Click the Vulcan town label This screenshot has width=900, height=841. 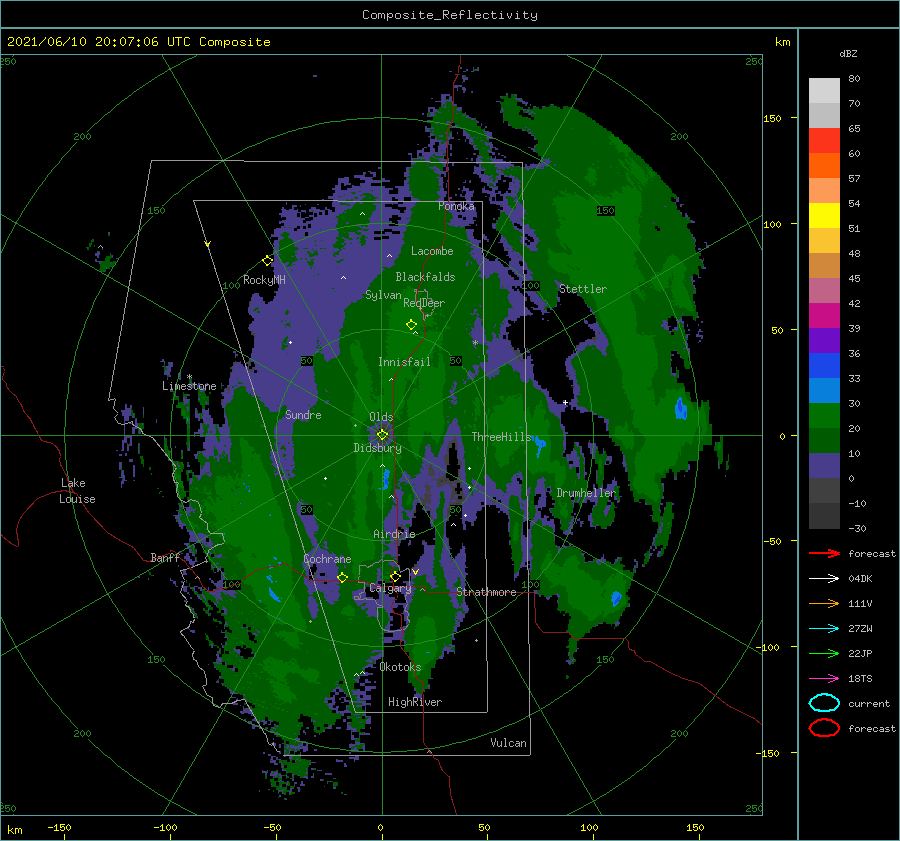tap(509, 743)
